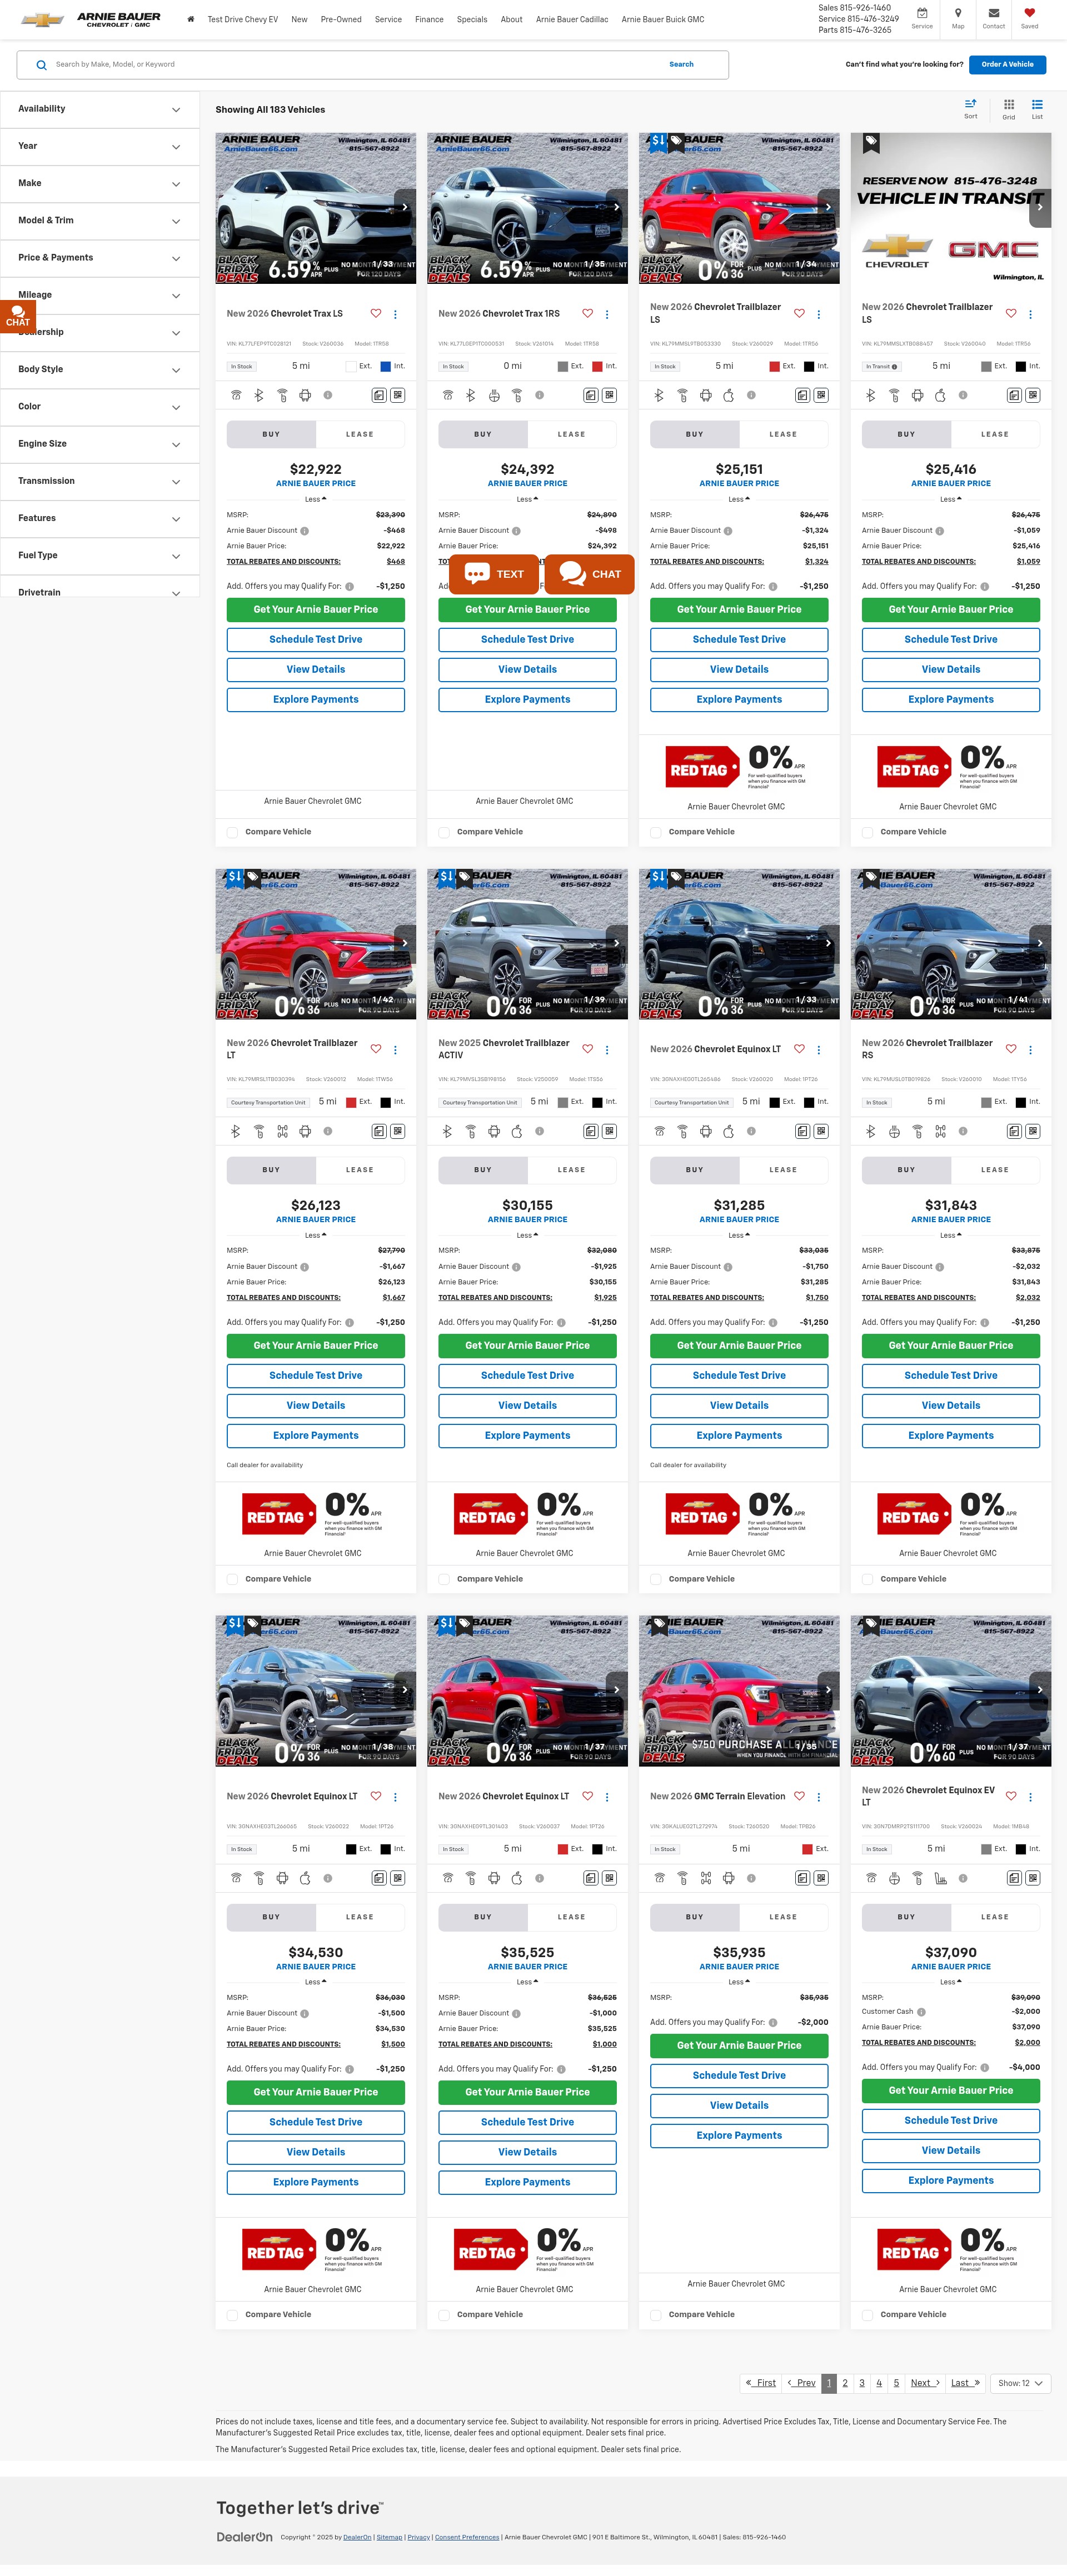Select LEASE tab on $22,922 Trax LS

tap(360, 434)
